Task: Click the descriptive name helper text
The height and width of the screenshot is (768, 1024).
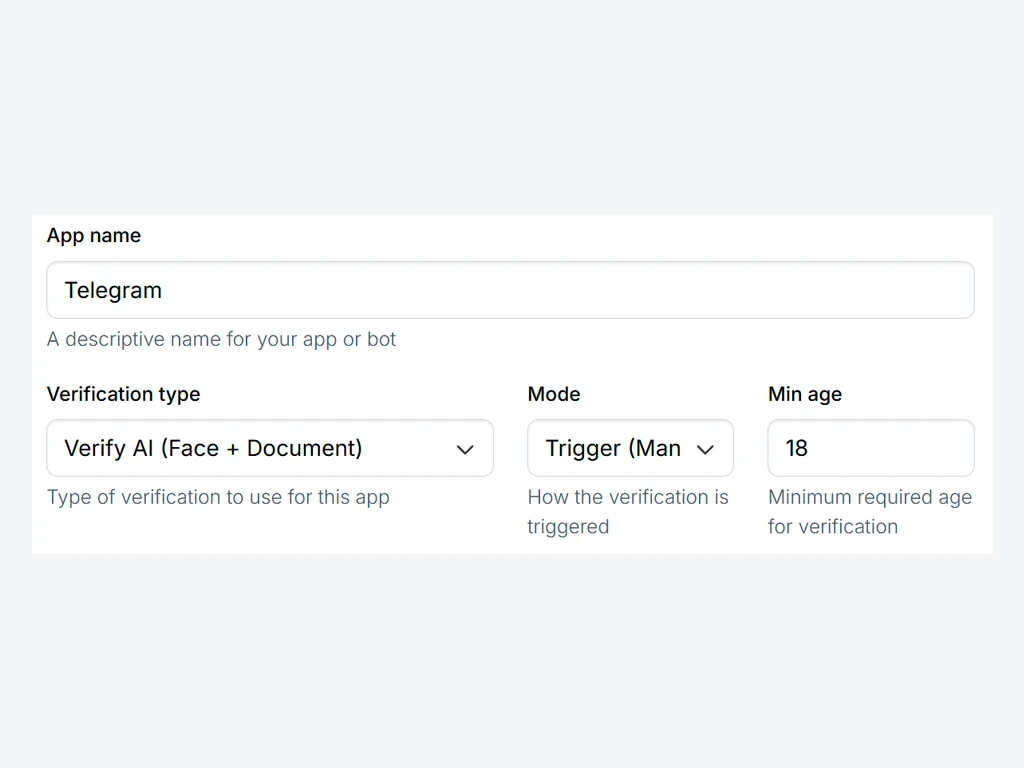Action: pos(221,339)
